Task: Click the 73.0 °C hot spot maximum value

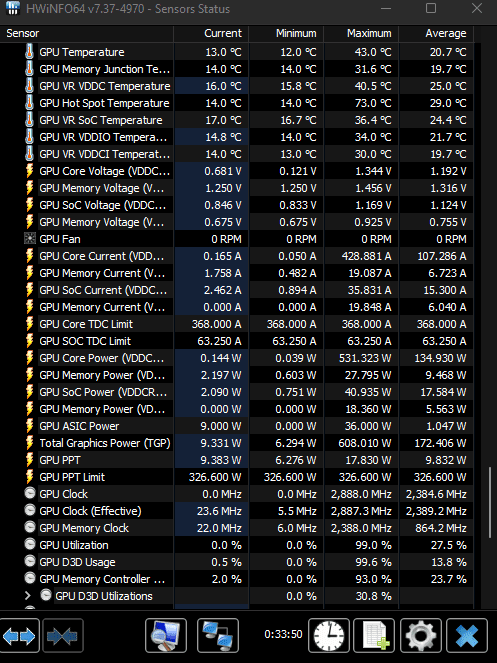Action: (373, 103)
